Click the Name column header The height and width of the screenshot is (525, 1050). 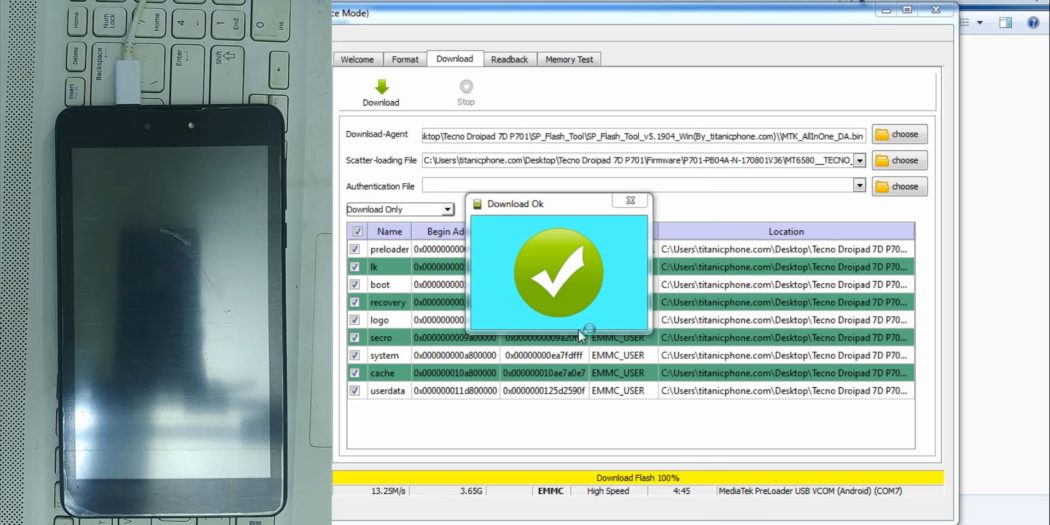click(x=390, y=232)
